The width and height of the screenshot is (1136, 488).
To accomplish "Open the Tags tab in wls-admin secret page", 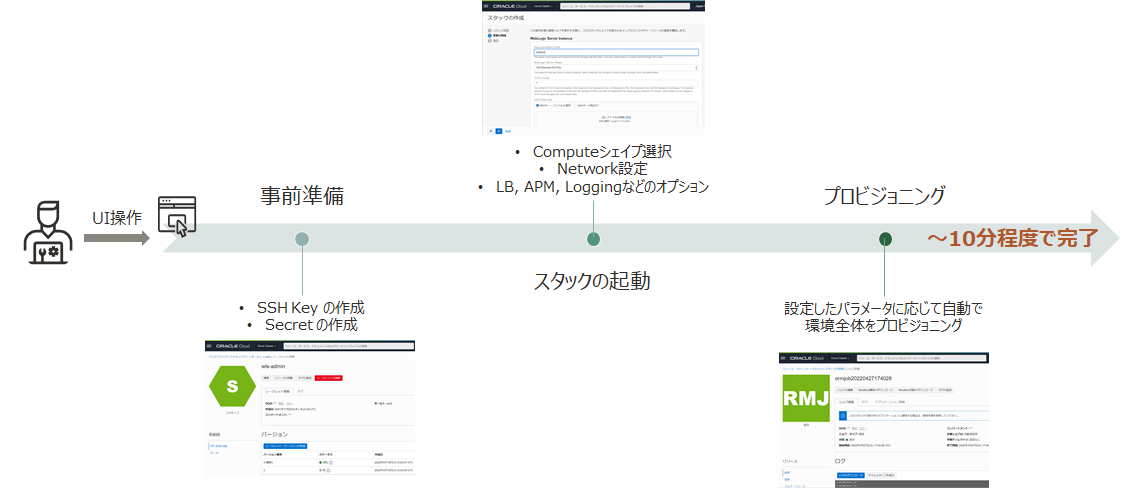I will tap(301, 392).
